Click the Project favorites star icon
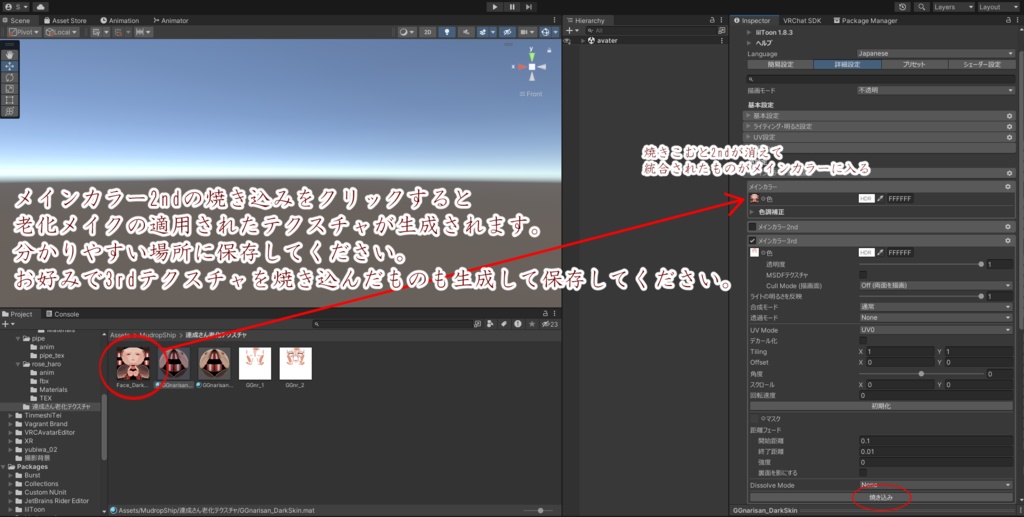 (x=531, y=324)
